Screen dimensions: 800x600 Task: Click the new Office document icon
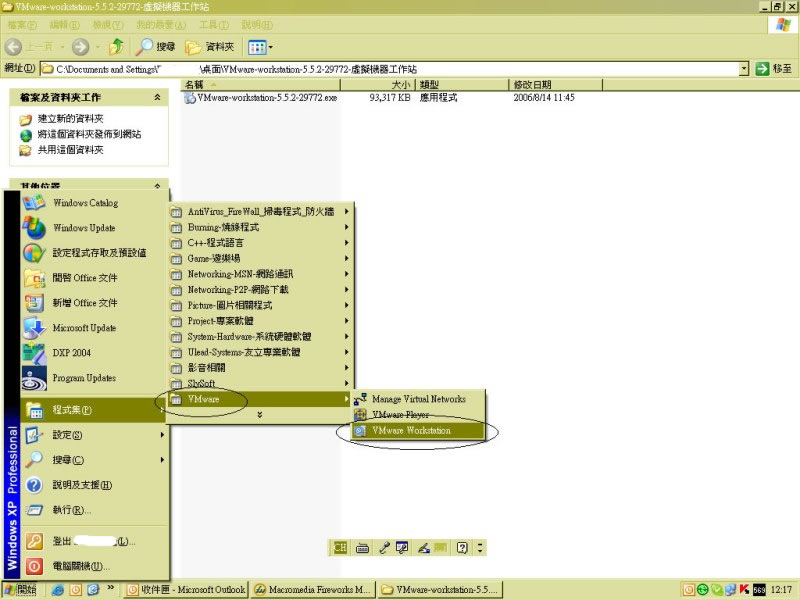[34, 303]
